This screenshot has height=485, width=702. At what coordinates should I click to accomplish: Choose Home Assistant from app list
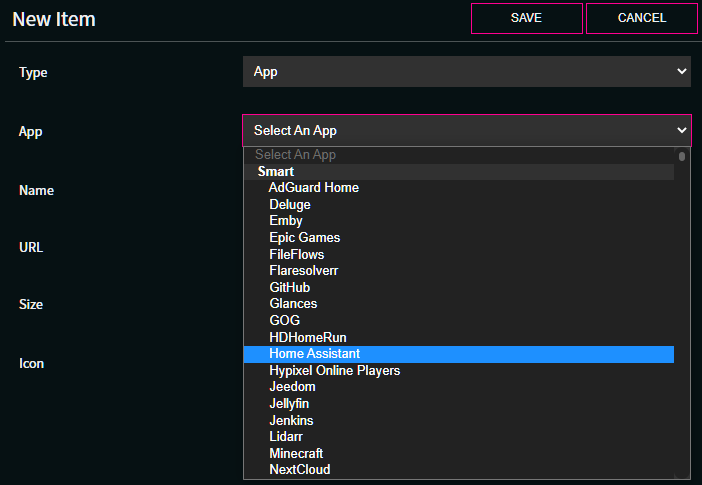458,354
